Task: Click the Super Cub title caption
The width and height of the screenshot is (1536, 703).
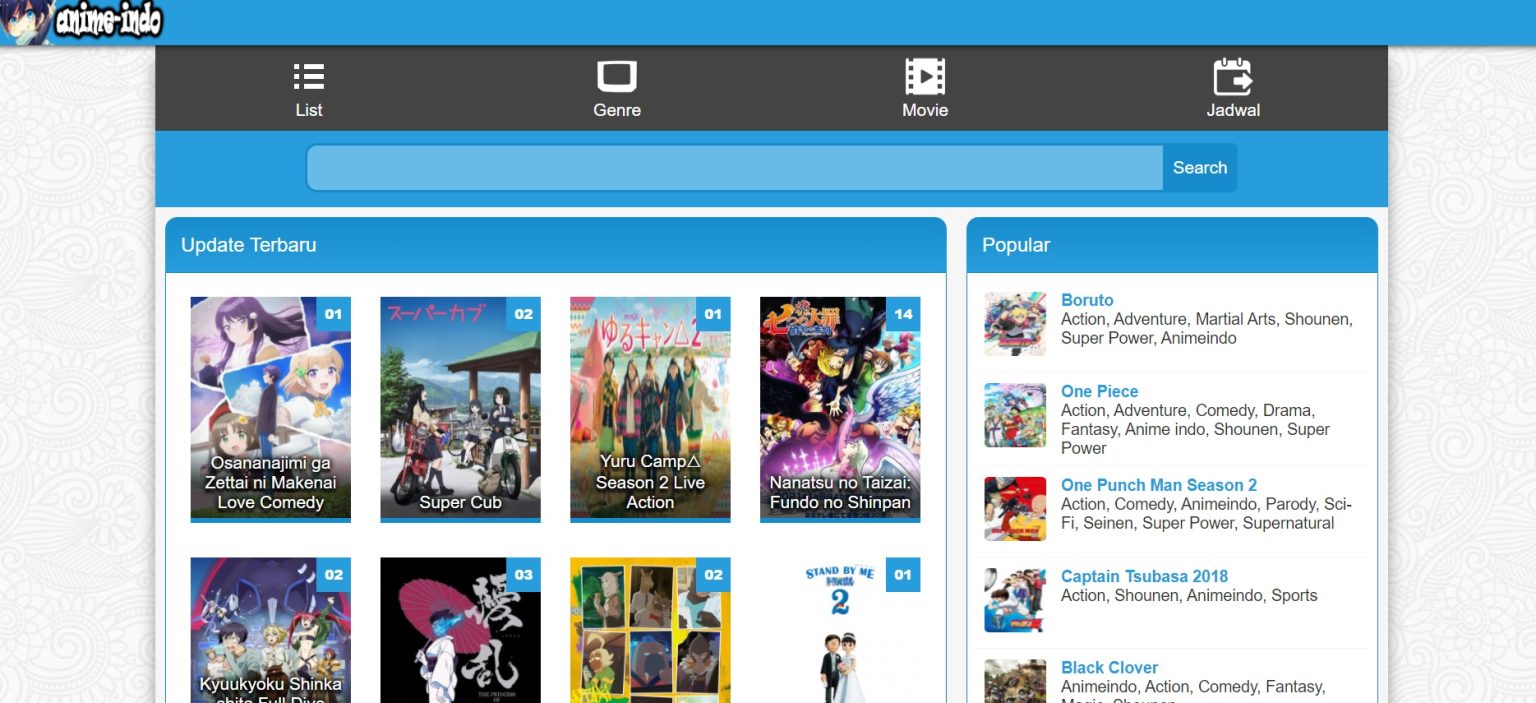Action: (460, 502)
